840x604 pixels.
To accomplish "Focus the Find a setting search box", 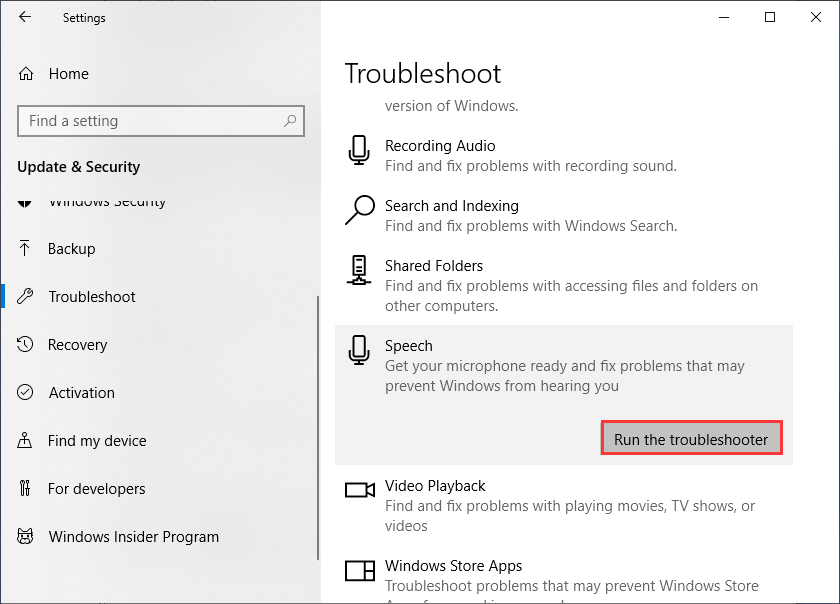I will [161, 121].
